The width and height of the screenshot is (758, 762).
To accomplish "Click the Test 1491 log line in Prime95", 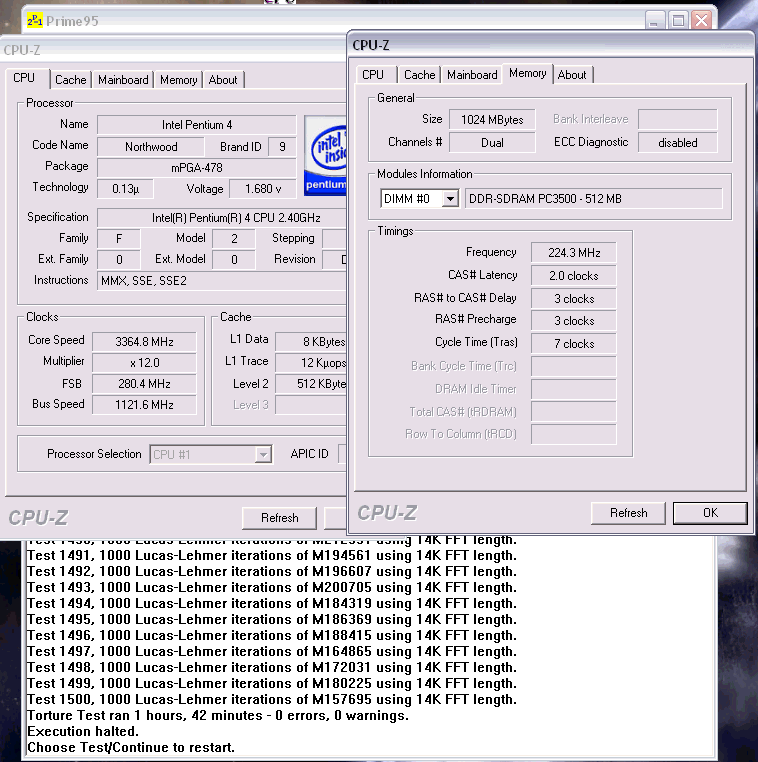I will pyautogui.click(x=272, y=555).
